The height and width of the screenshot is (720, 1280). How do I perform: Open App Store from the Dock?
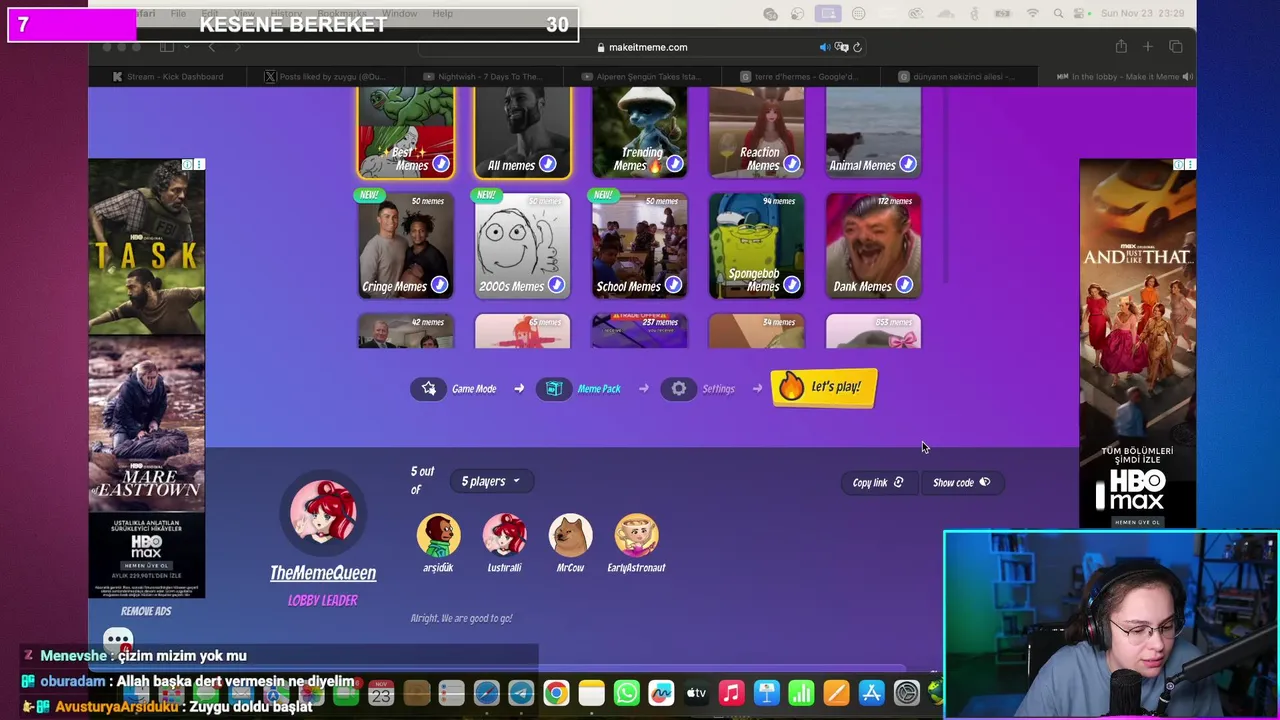871,693
